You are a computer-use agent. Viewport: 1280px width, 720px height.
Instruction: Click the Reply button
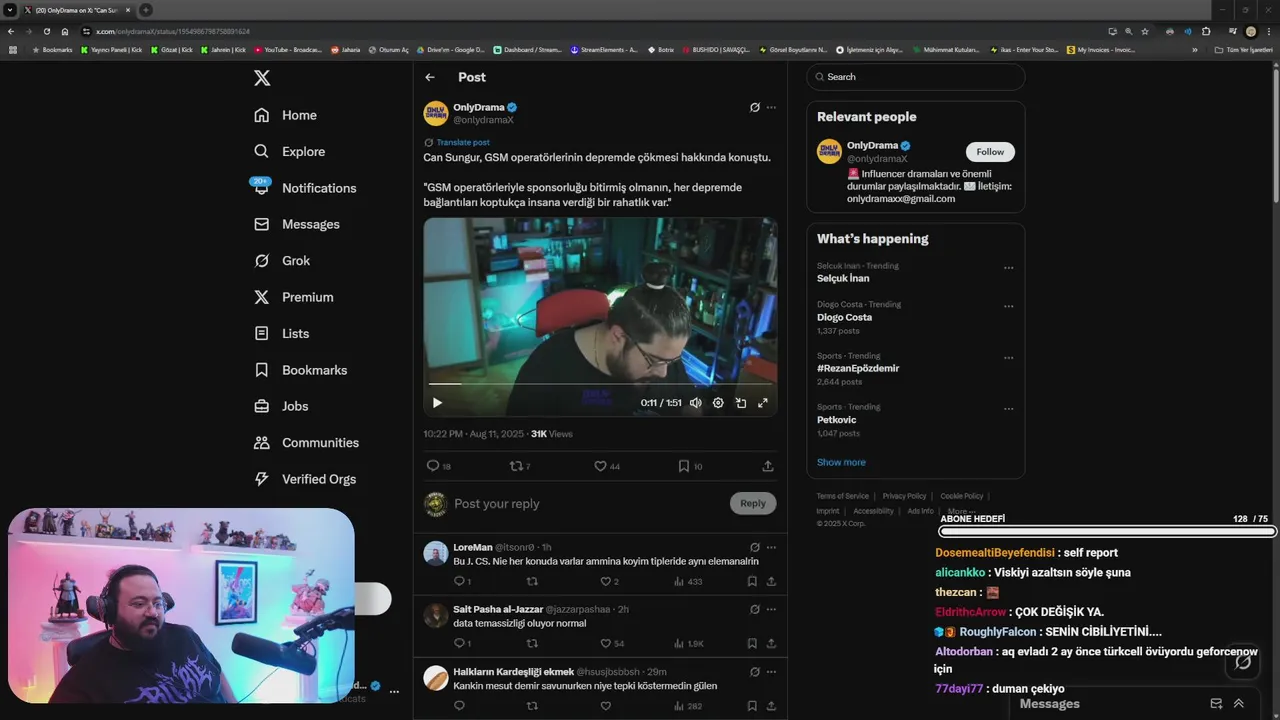coord(753,503)
